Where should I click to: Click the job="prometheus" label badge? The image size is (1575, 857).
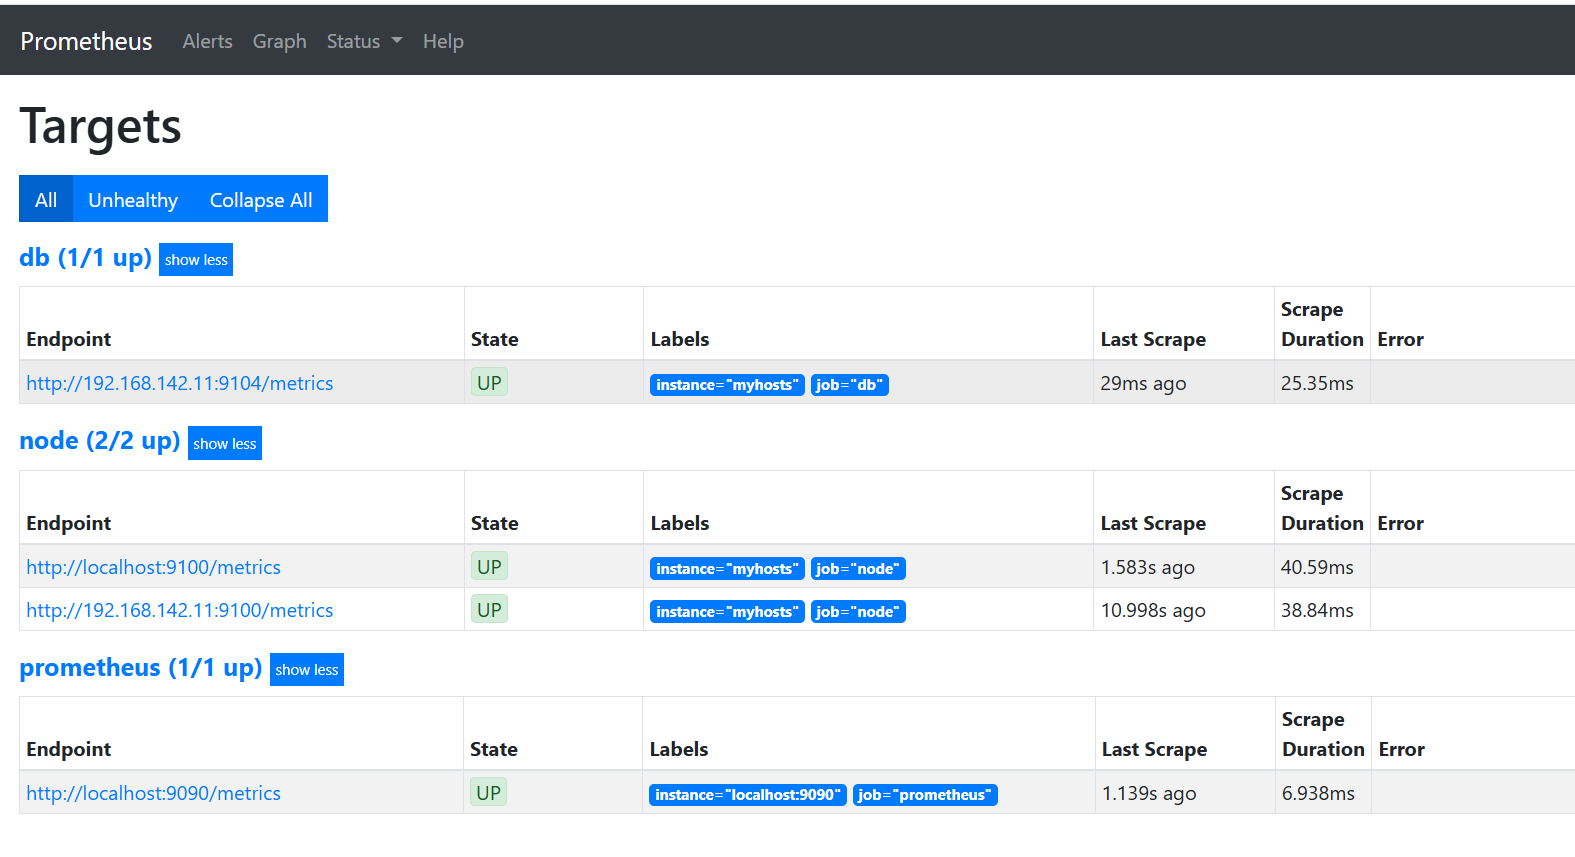point(925,794)
